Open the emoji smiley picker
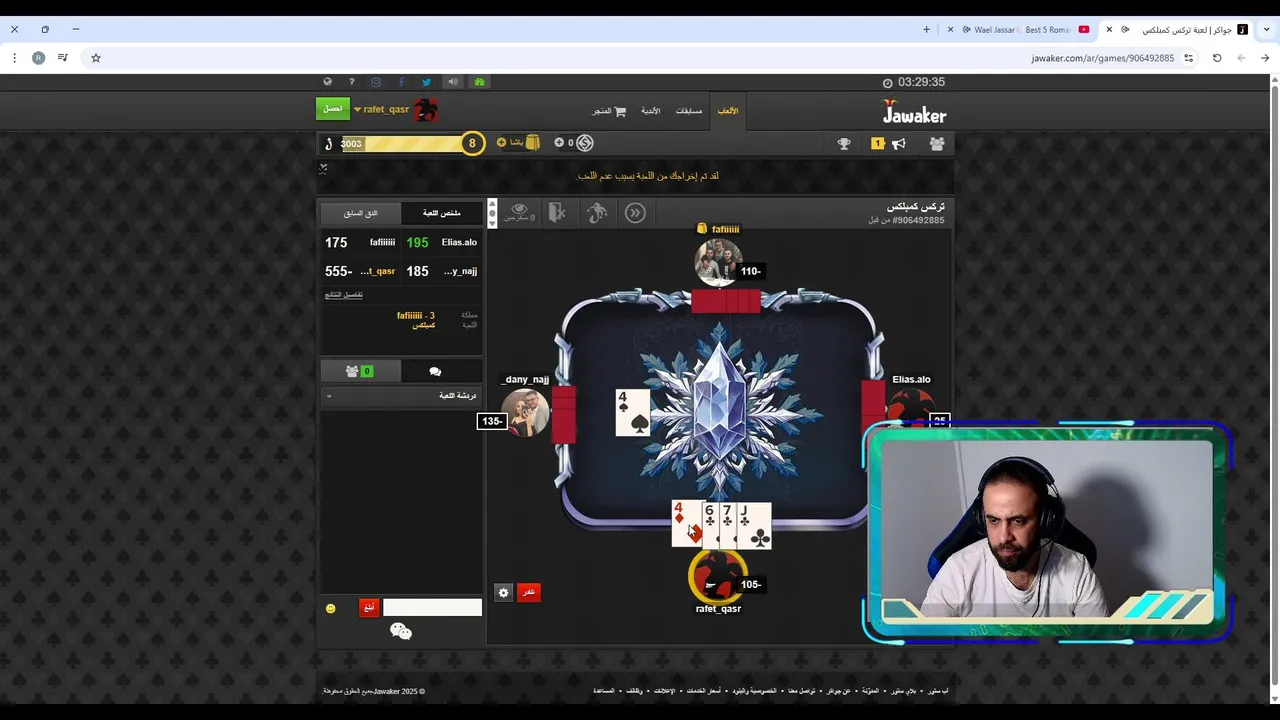The height and width of the screenshot is (720, 1280). 331,608
